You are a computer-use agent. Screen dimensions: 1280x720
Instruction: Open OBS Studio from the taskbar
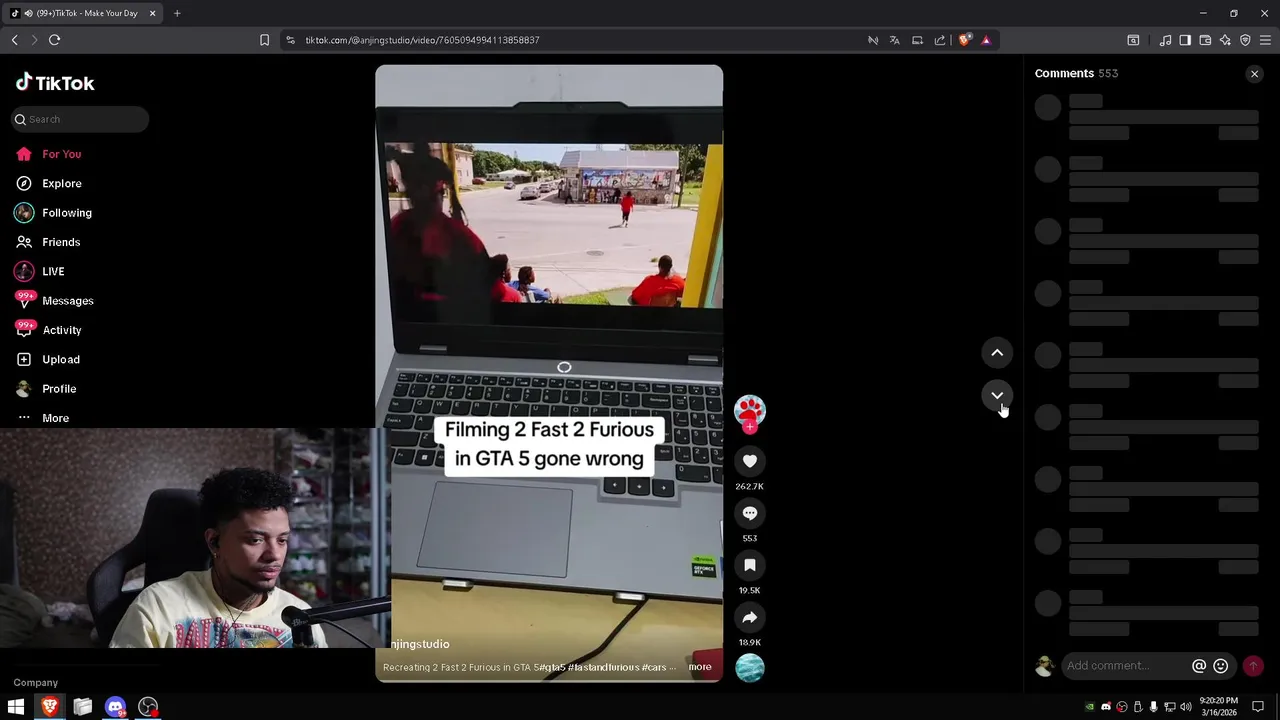pyautogui.click(x=148, y=707)
